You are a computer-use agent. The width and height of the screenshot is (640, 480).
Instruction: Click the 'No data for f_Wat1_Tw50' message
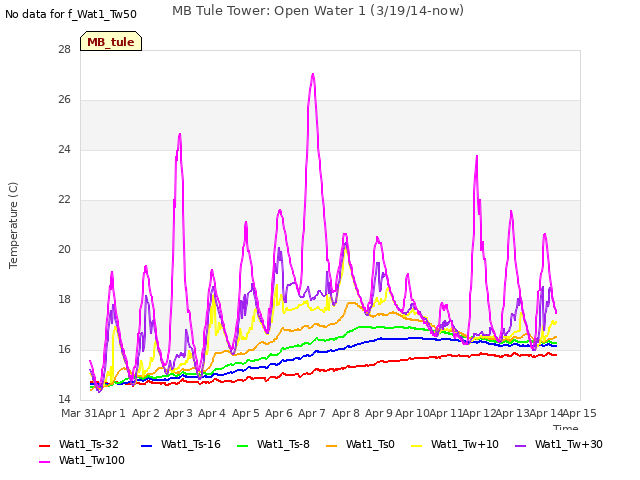(71, 14)
